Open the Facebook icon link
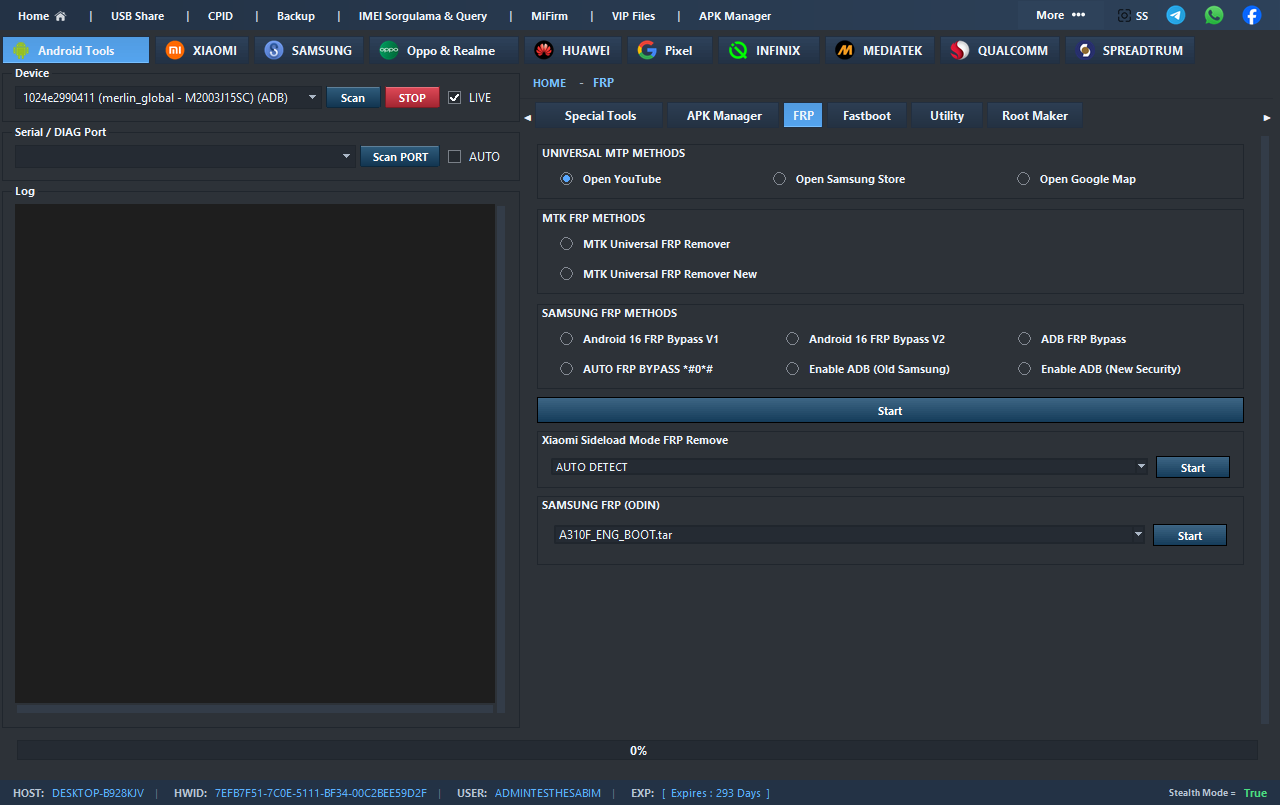Image resolution: width=1280 pixels, height=805 pixels. 1251,15
